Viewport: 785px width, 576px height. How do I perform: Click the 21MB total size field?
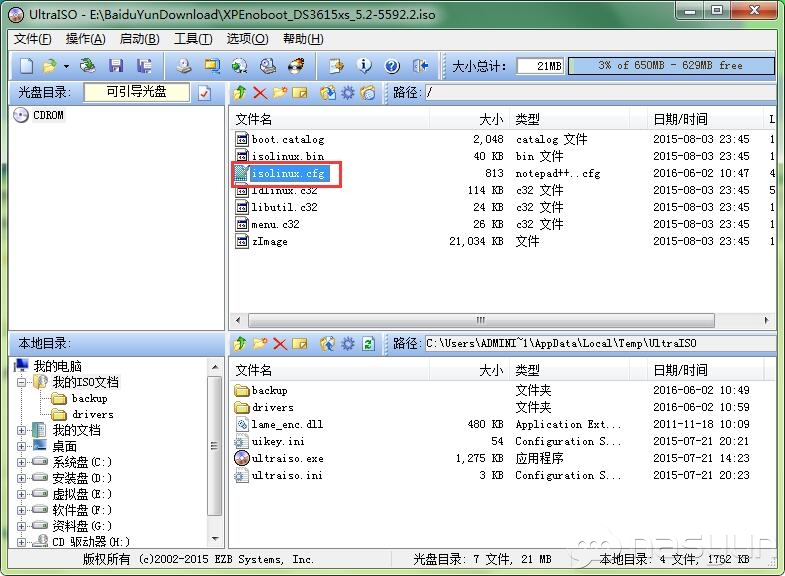point(540,66)
